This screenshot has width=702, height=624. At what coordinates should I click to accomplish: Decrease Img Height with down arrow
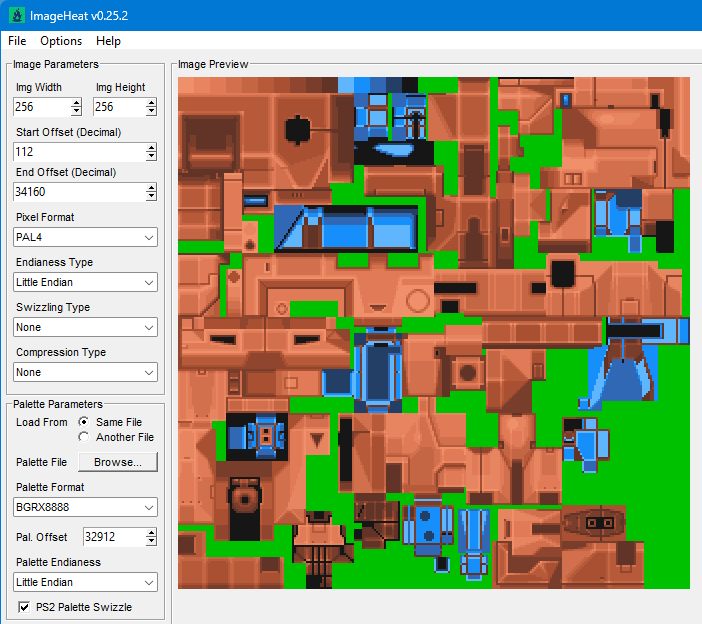(x=151, y=111)
